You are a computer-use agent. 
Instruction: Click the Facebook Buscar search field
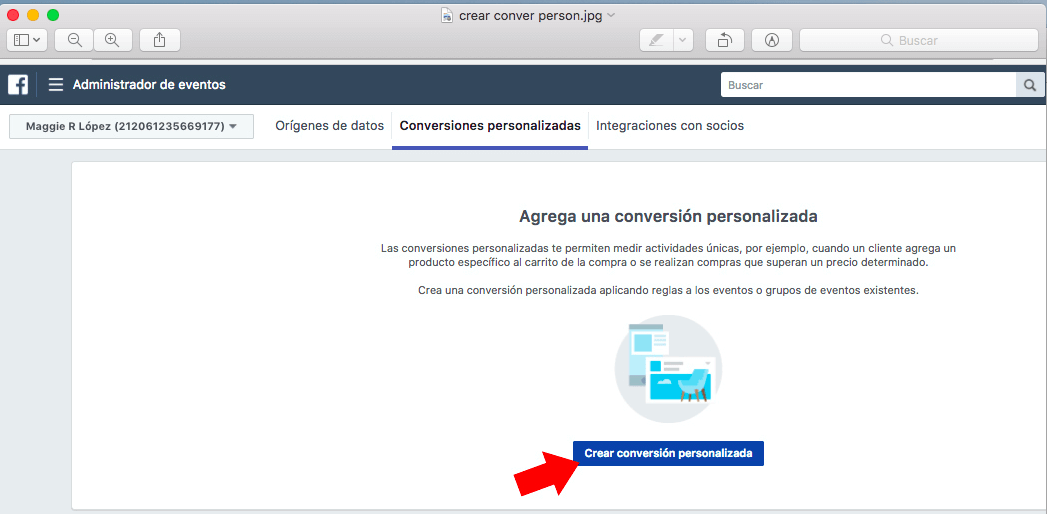867,85
